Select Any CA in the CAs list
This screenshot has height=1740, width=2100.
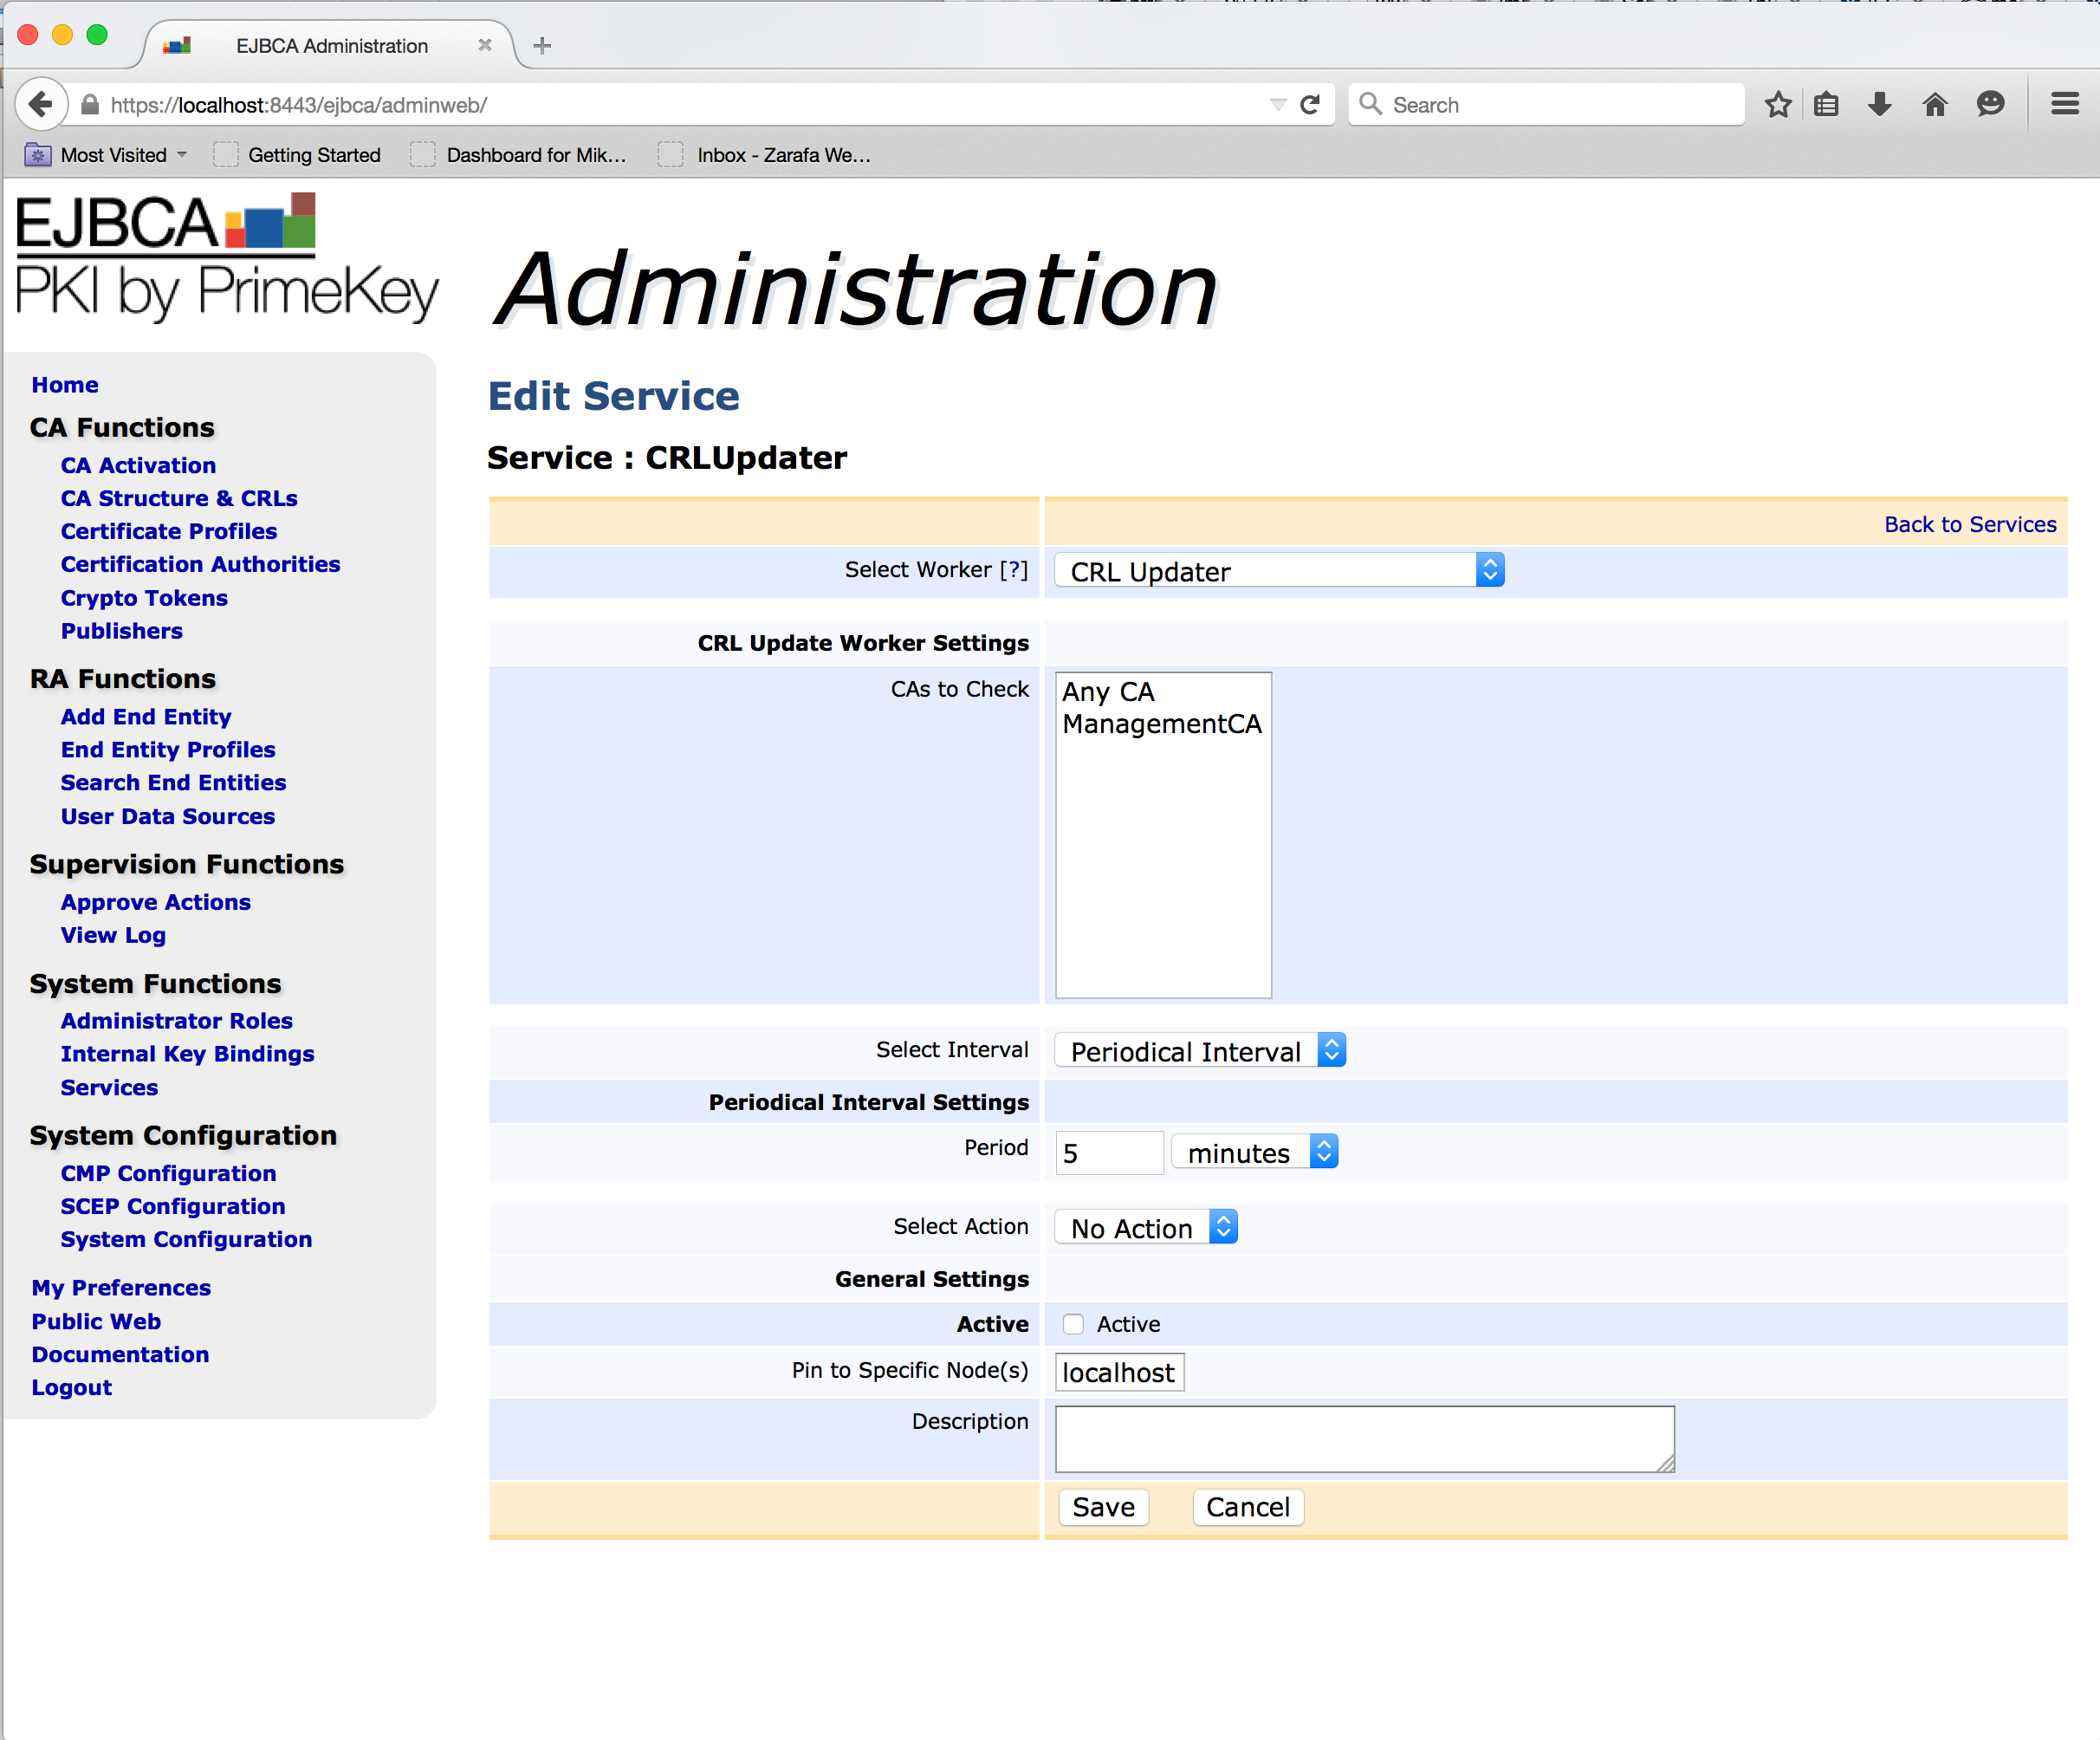(1107, 691)
